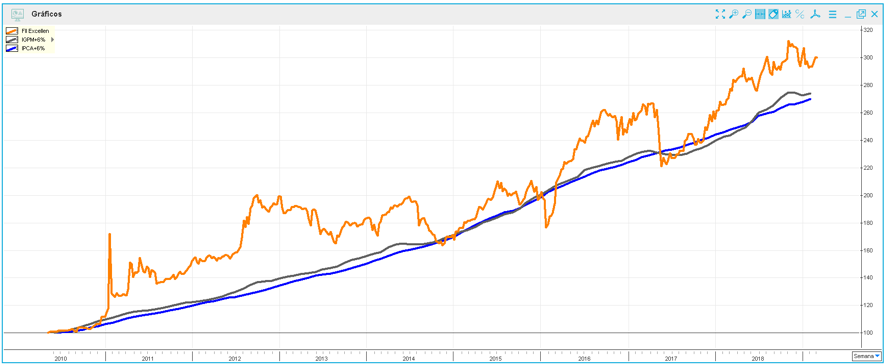
Task: Click the 100 value on price axis
Action: click(869, 333)
